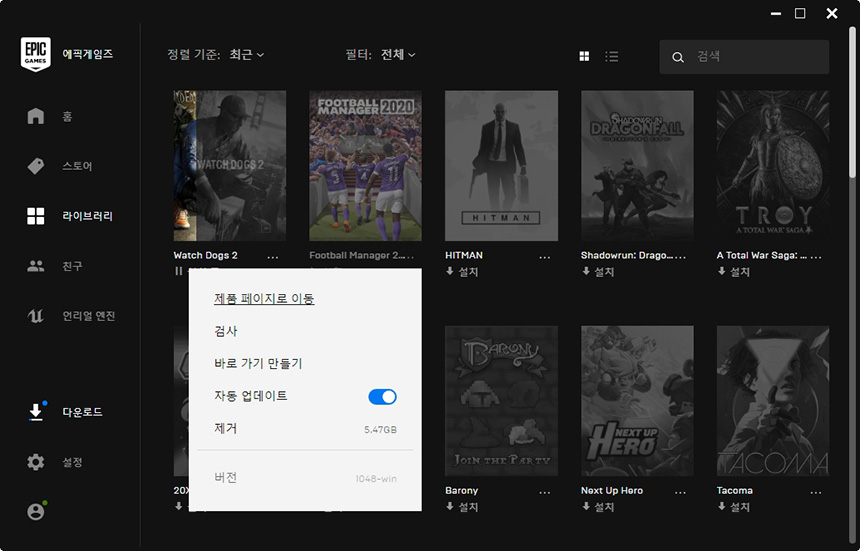This screenshot has width=860, height=551.
Task: Click the Barony title text
Action: 462,491
